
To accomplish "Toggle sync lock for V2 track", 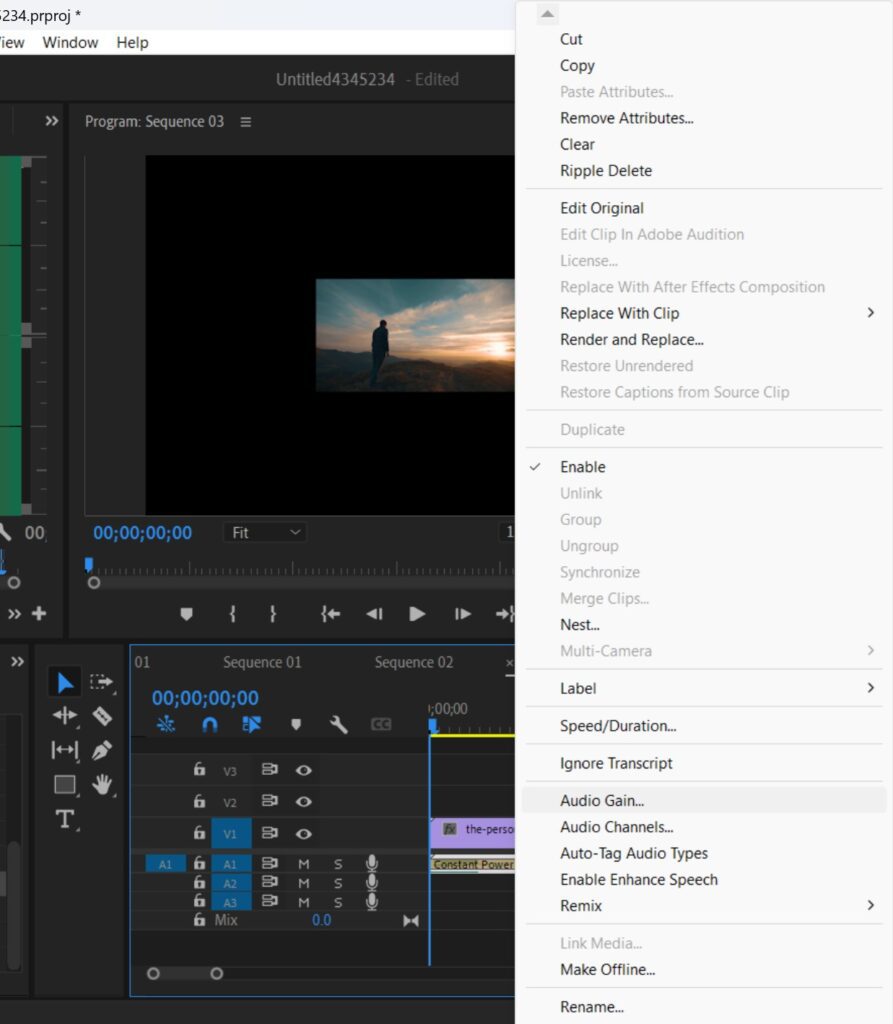I will coord(270,801).
